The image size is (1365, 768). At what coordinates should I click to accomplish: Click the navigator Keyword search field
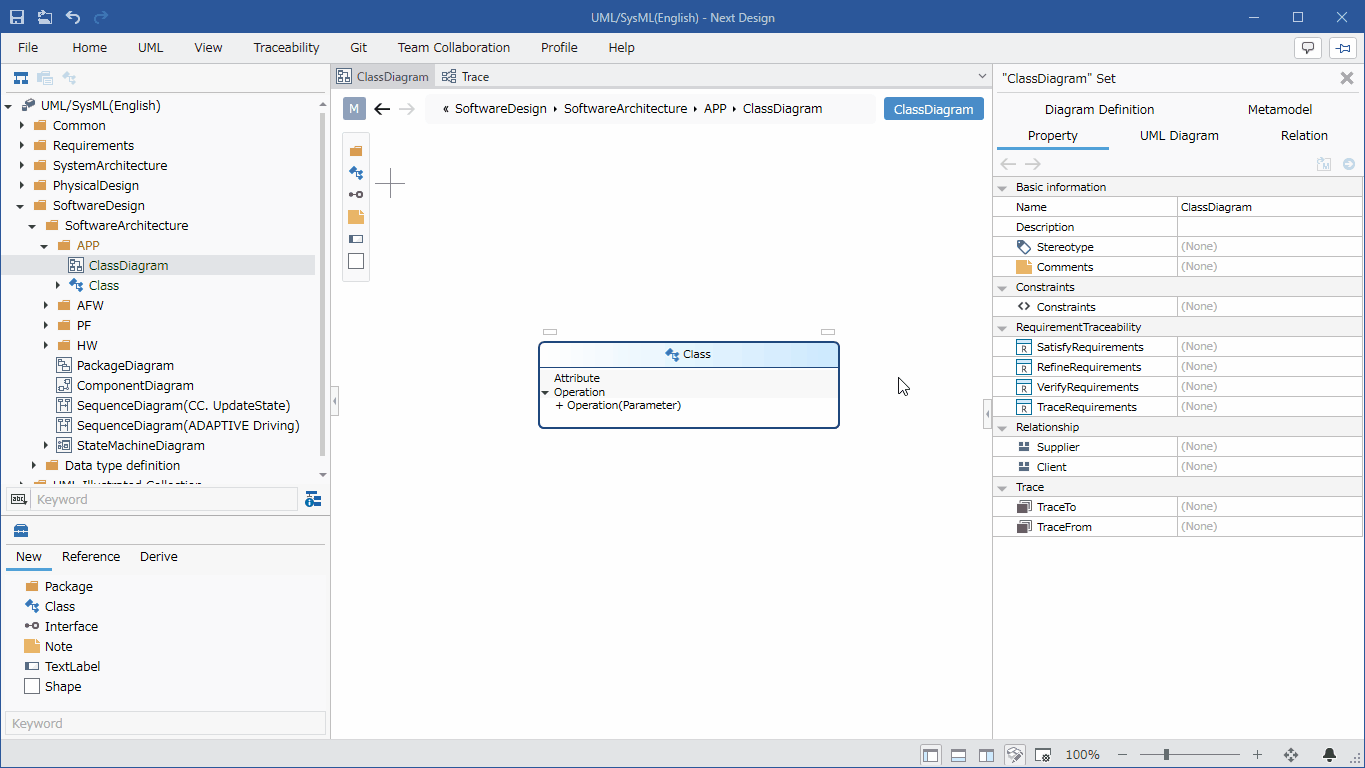click(164, 499)
